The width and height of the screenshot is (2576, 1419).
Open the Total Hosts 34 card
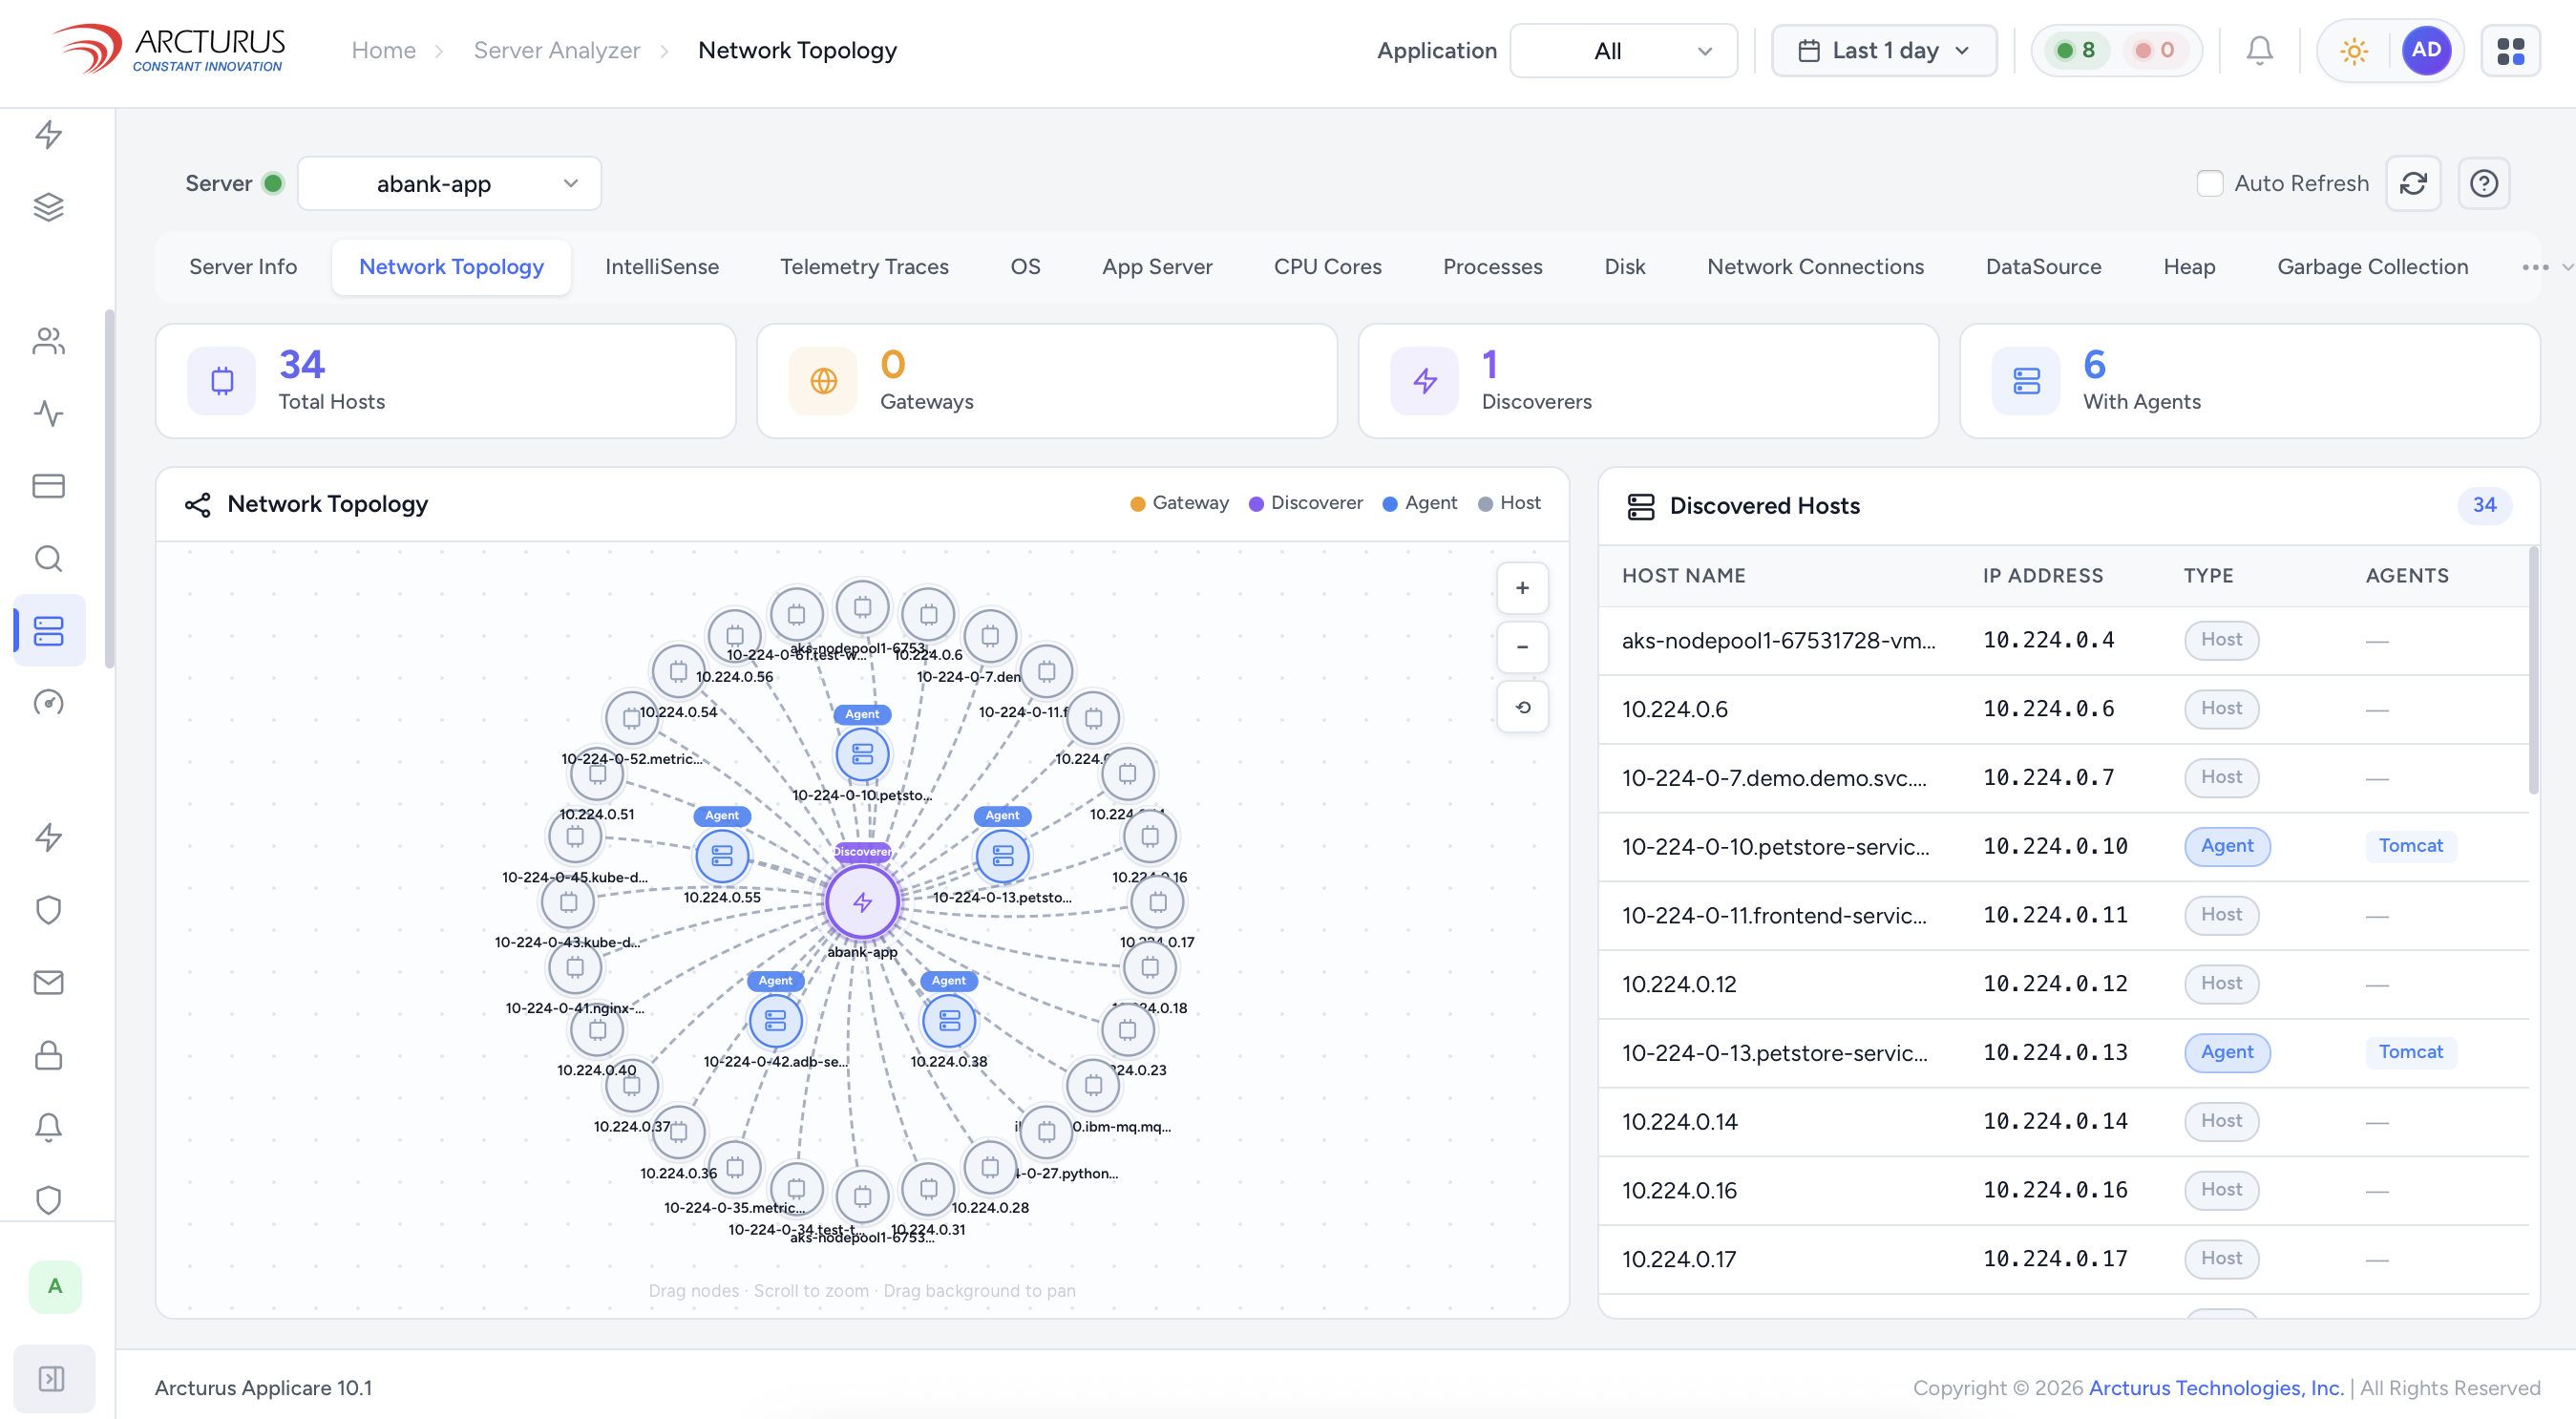click(446, 381)
